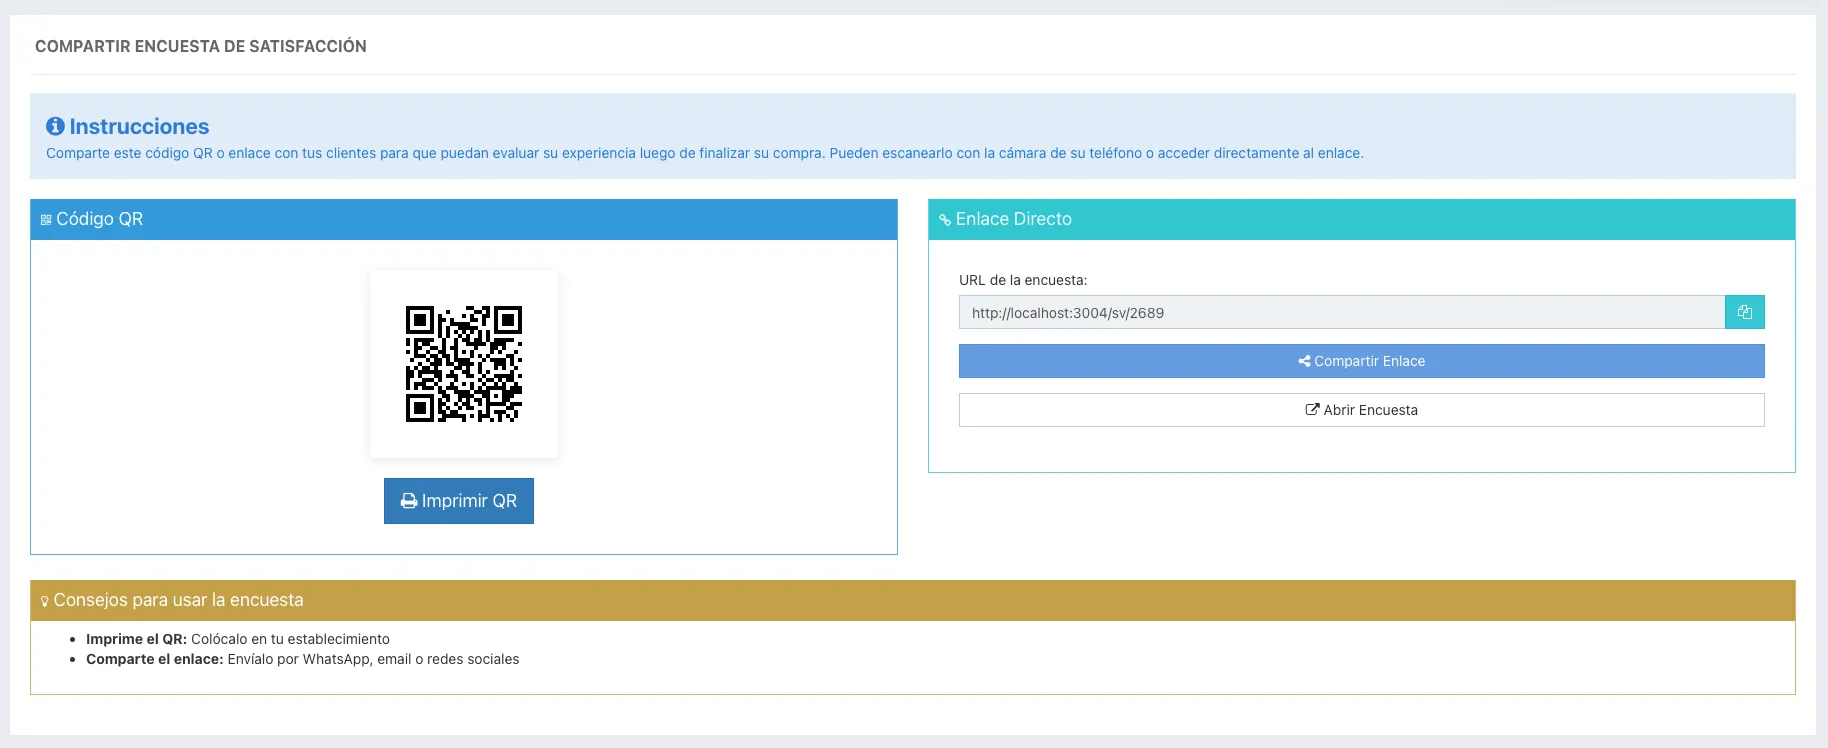
Task: Select the survey URL text field
Action: point(1342,312)
